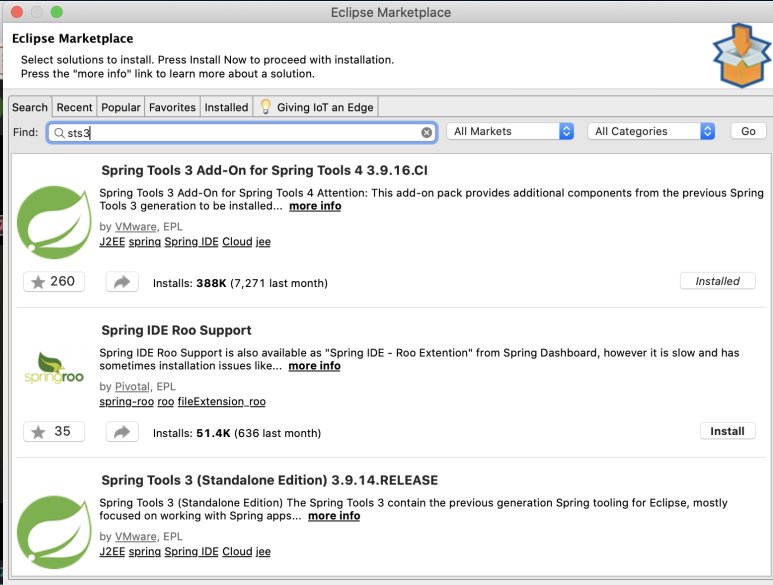Click the Spring leaf logo of the Add-On entry
Screen dimensions: 773x585
54,222
